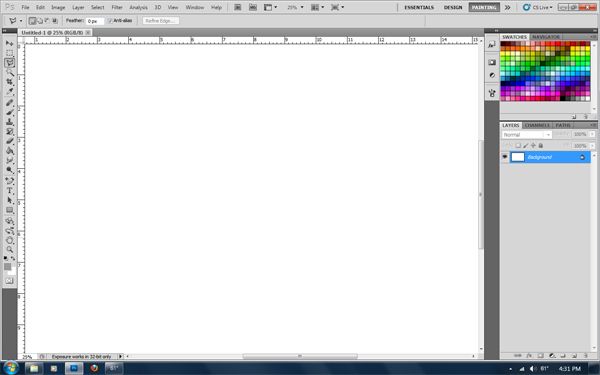600x375 pixels.
Task: Select the Quick Selection tool
Action: [10, 72]
